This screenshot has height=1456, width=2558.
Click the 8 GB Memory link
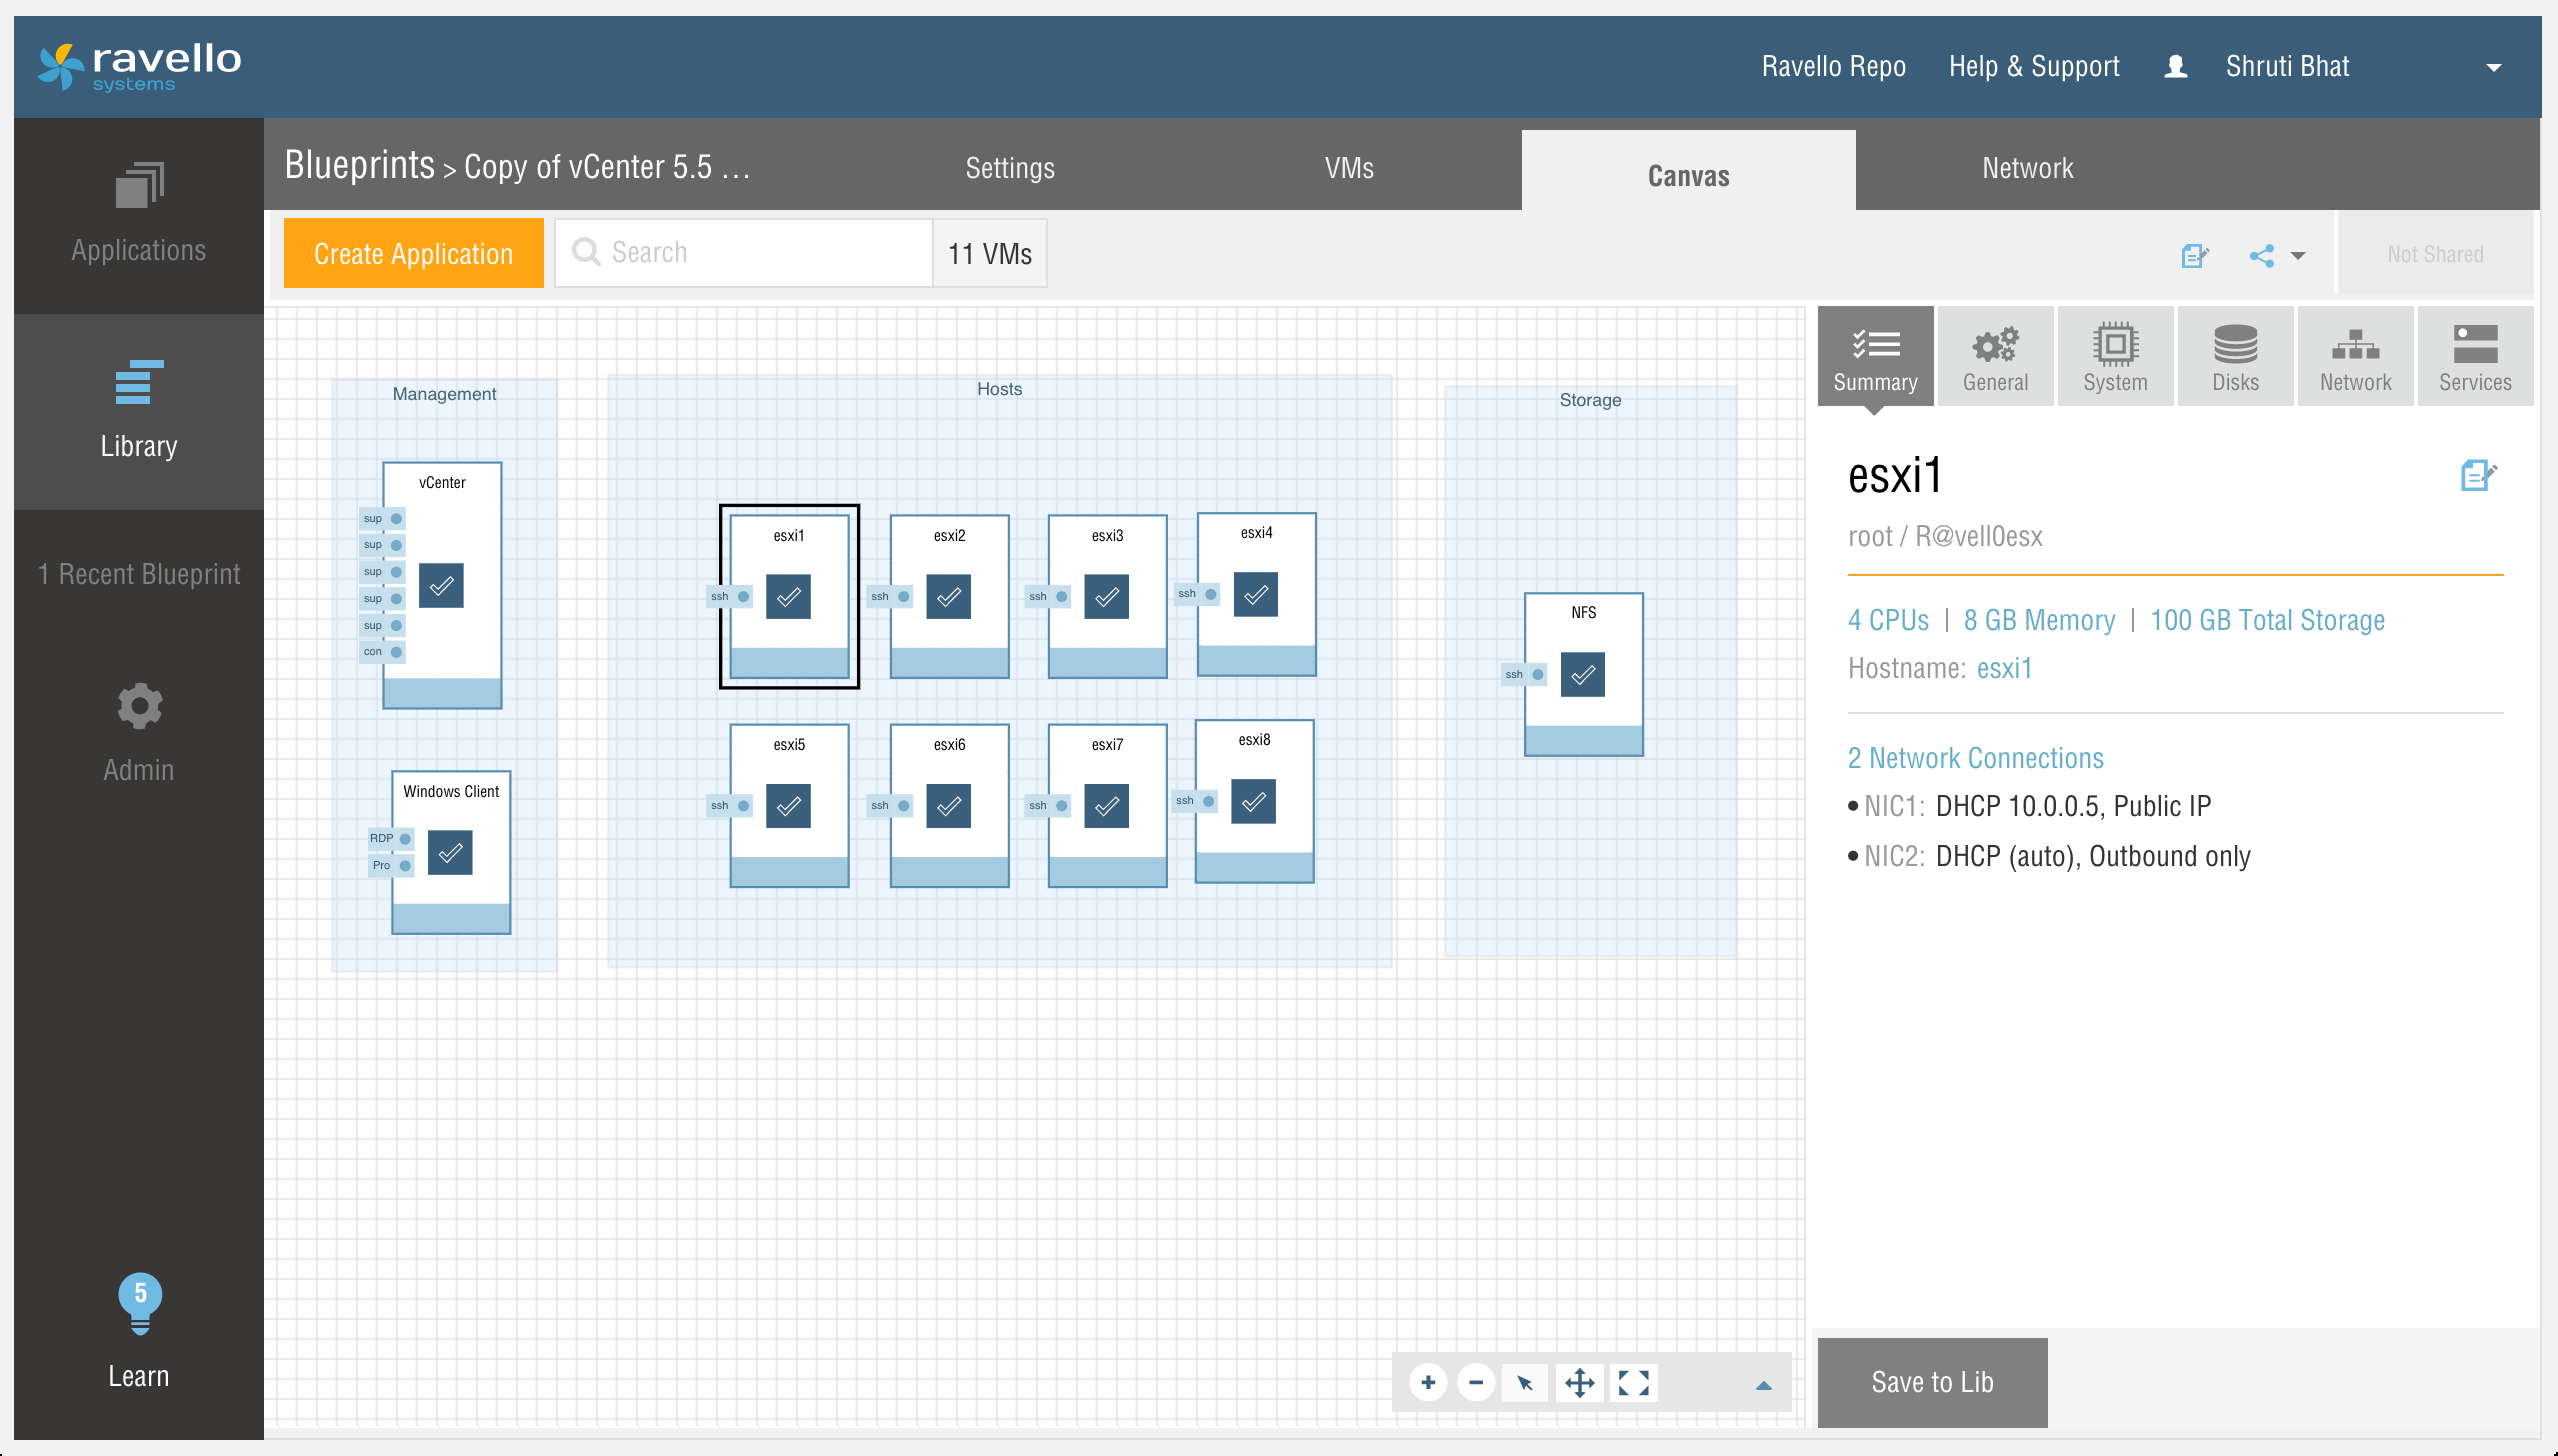[2039, 620]
